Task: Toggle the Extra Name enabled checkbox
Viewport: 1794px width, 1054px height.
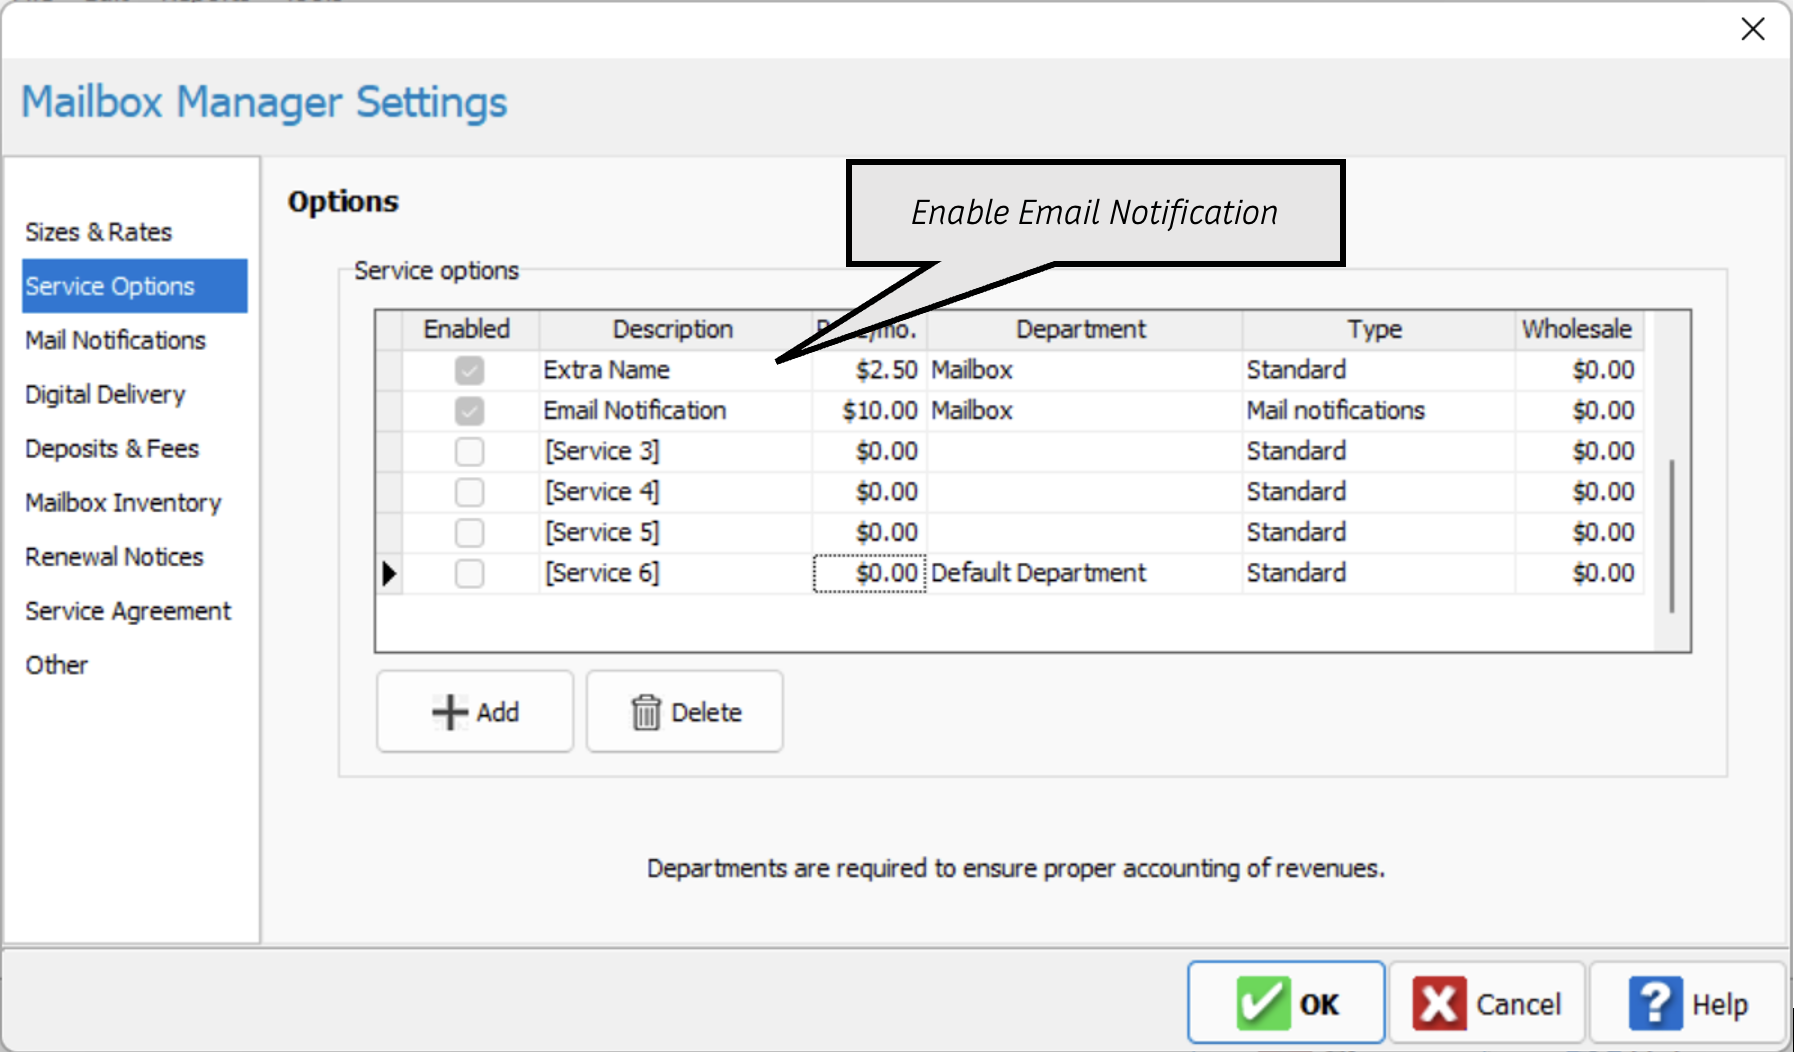Action: (469, 371)
